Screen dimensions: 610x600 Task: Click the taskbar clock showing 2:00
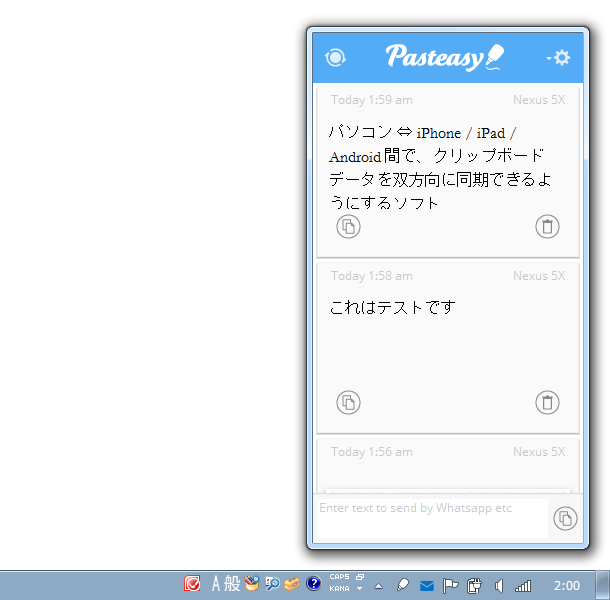(567, 585)
